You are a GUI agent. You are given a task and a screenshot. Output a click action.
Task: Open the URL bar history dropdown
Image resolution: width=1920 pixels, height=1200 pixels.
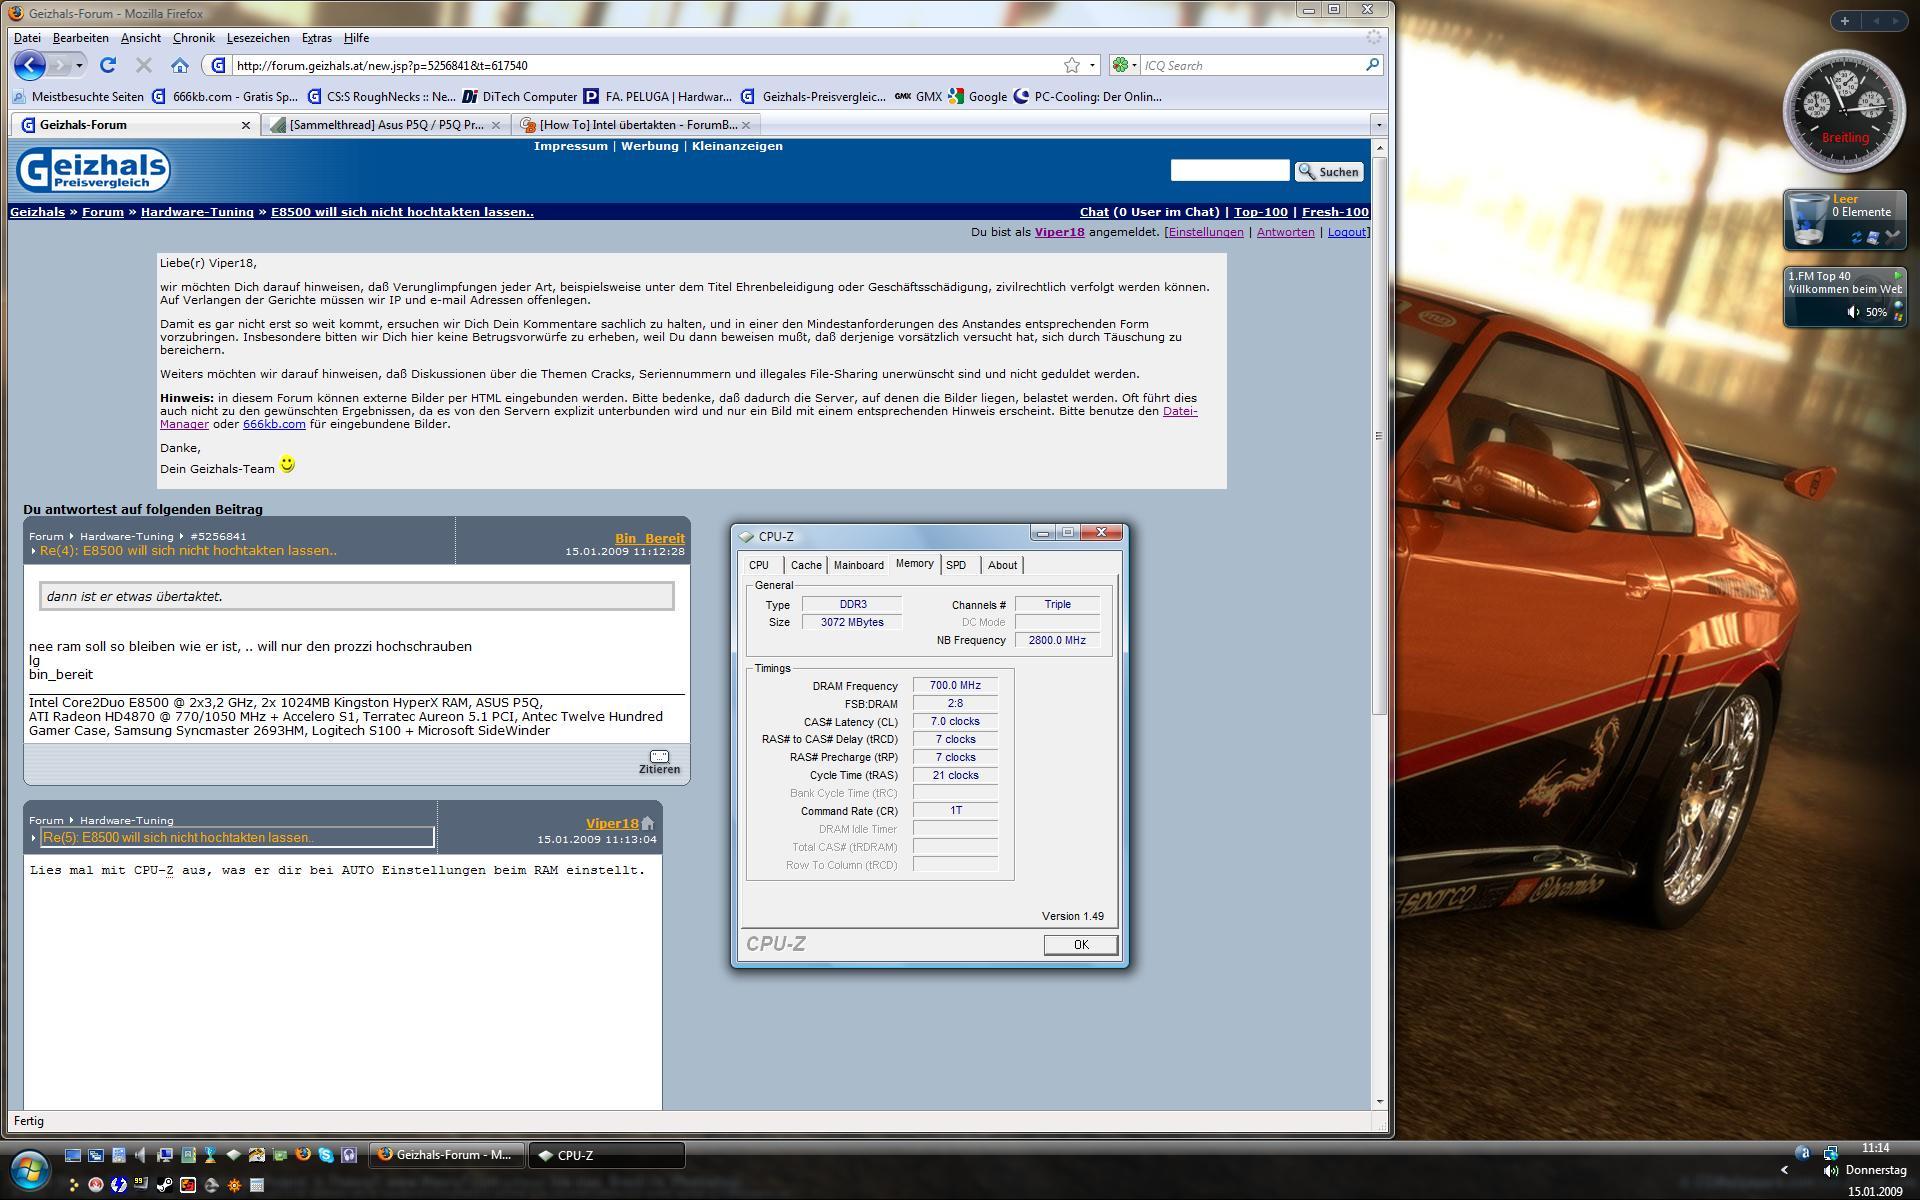(1092, 65)
